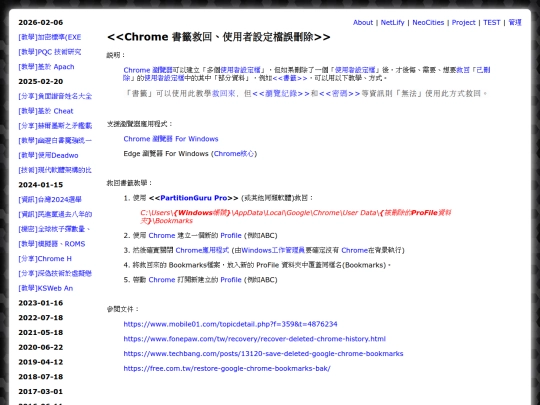Click the Profile link in step 5
The height and width of the screenshot is (405, 540).
pos(231,280)
